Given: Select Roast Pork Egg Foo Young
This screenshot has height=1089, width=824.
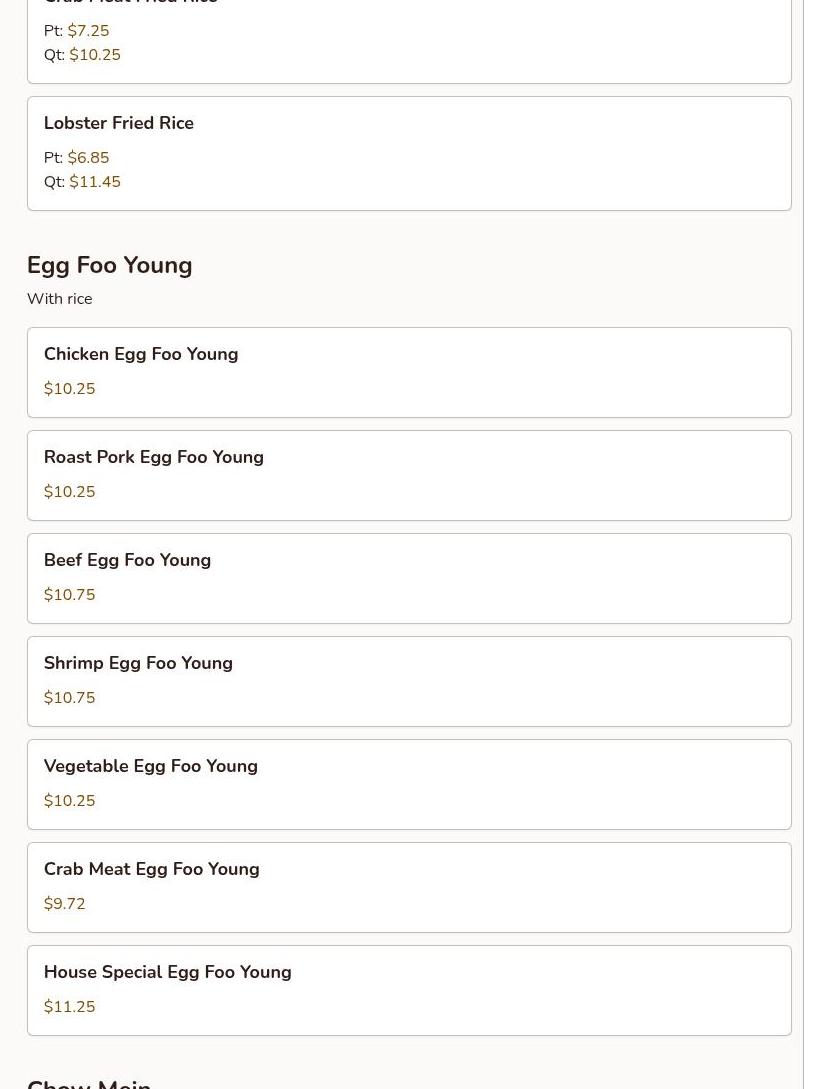Looking at the screenshot, I should coord(154,457).
